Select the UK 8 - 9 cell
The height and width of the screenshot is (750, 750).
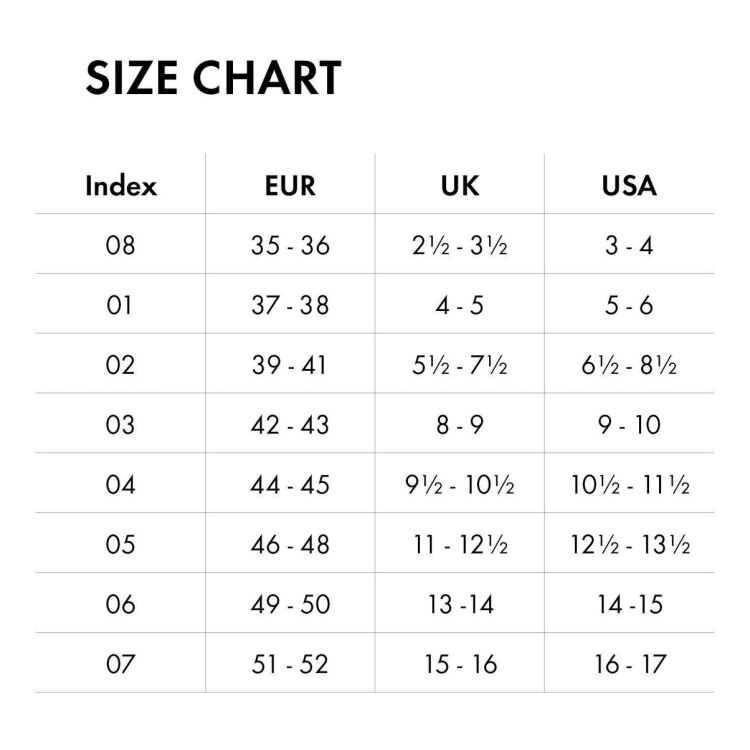pos(459,425)
